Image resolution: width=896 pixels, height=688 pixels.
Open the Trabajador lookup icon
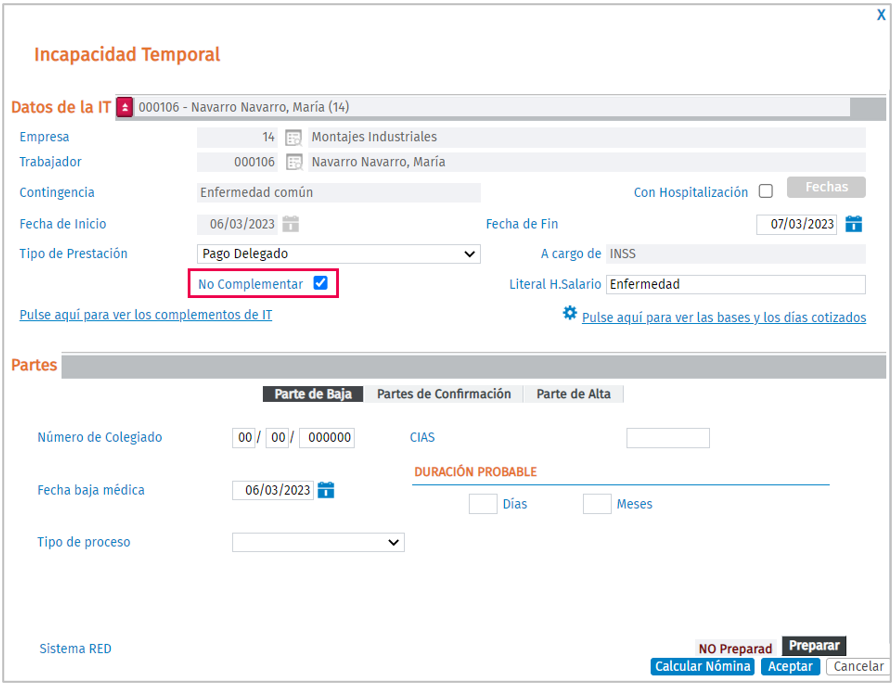294,162
